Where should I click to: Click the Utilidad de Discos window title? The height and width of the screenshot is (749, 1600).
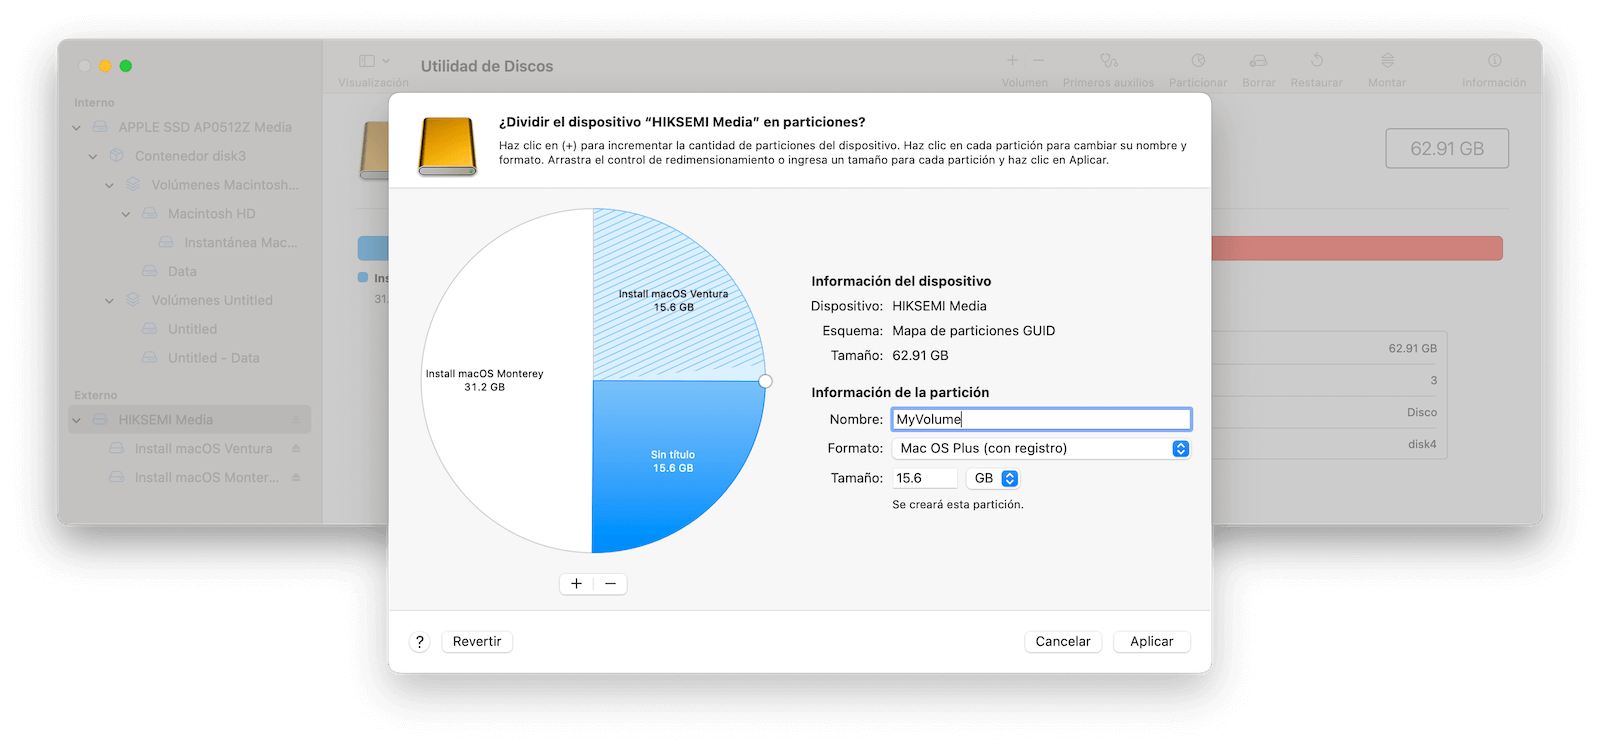[487, 66]
